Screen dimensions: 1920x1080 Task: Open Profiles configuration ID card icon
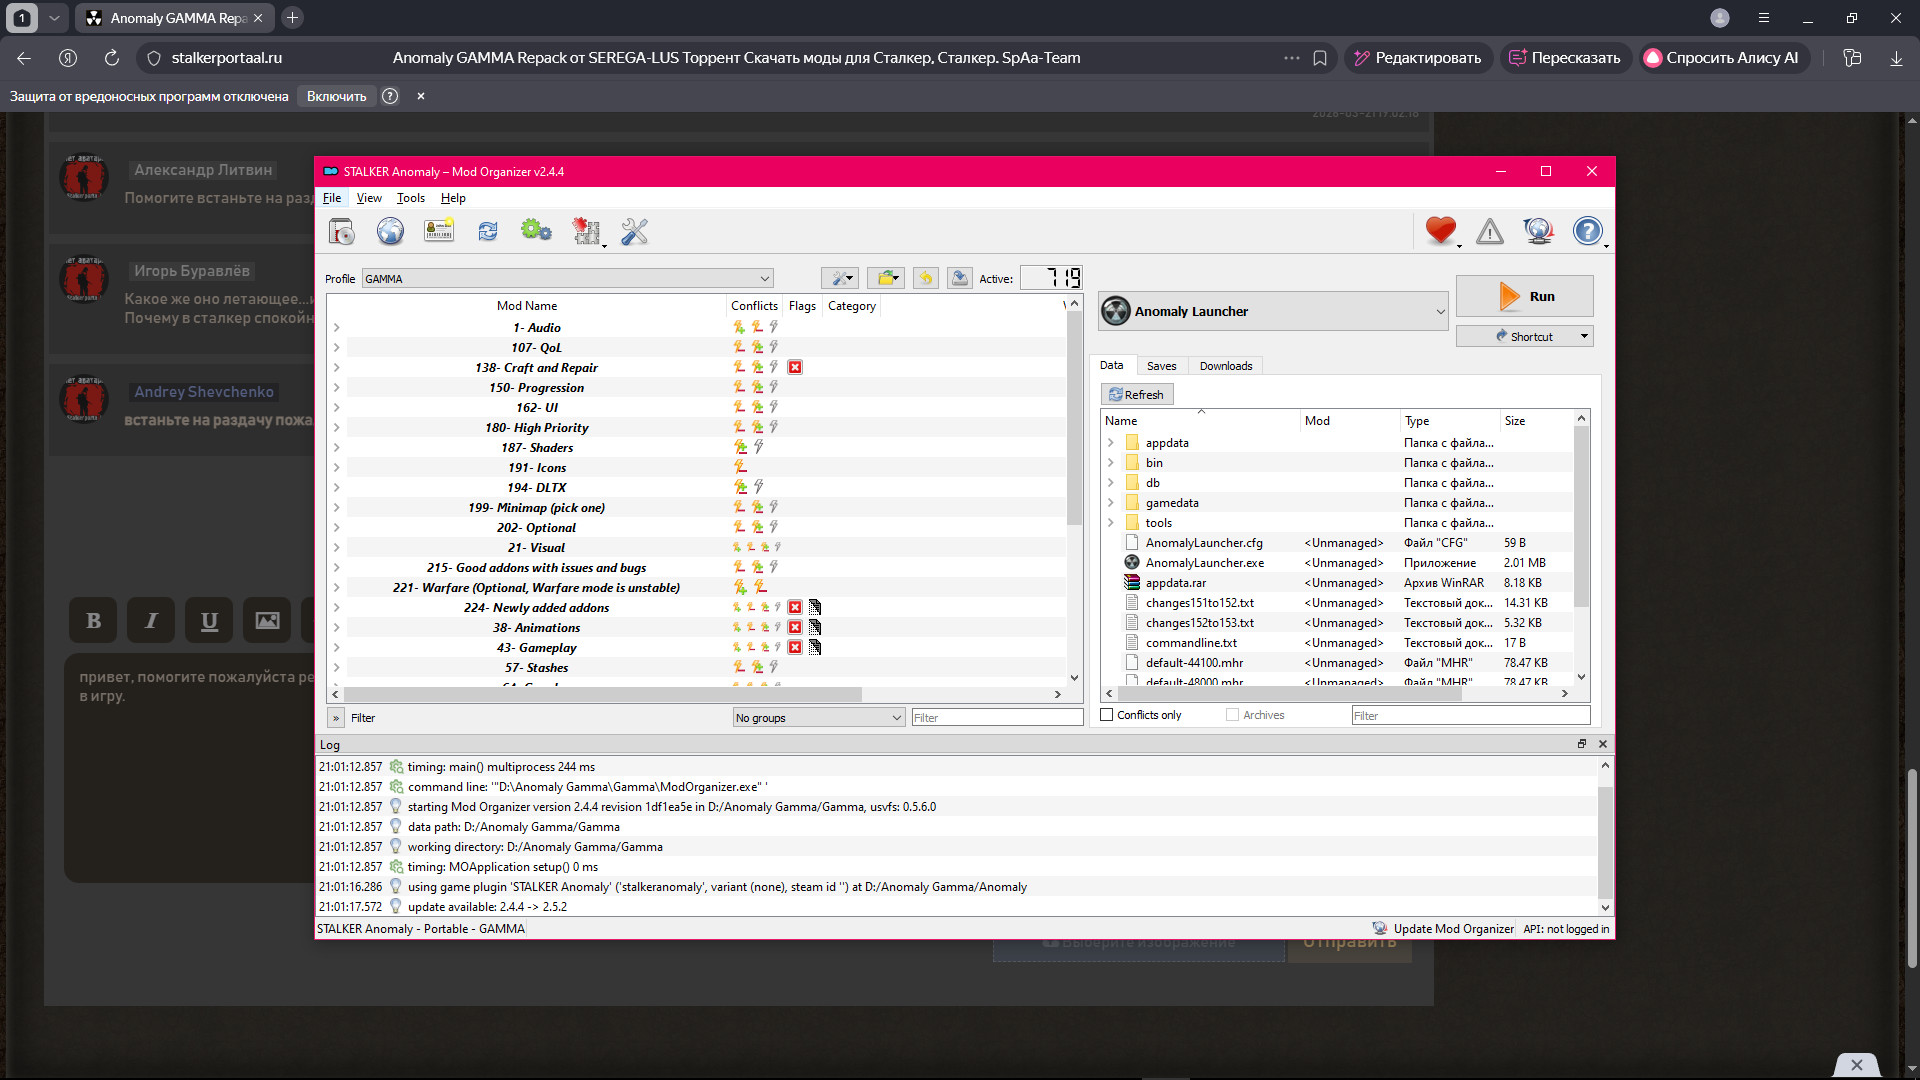click(x=439, y=232)
